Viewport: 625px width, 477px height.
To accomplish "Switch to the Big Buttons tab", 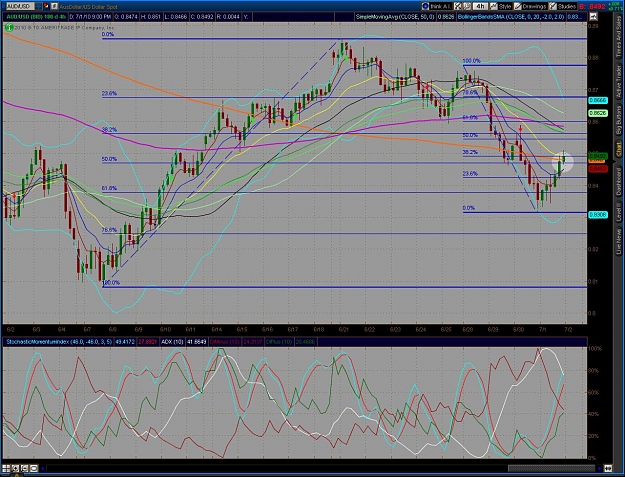I will (x=619, y=121).
